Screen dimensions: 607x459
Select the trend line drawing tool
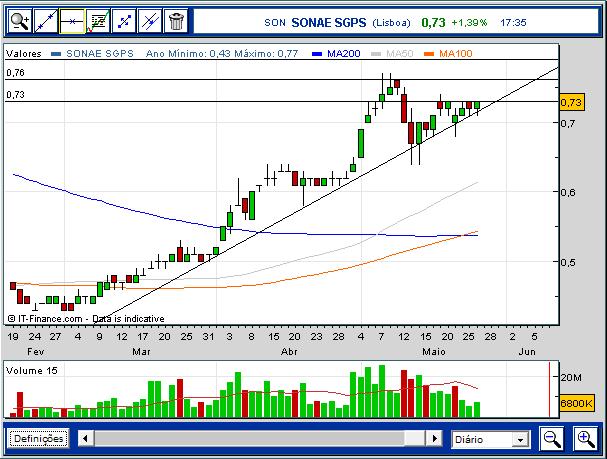pos(46,21)
